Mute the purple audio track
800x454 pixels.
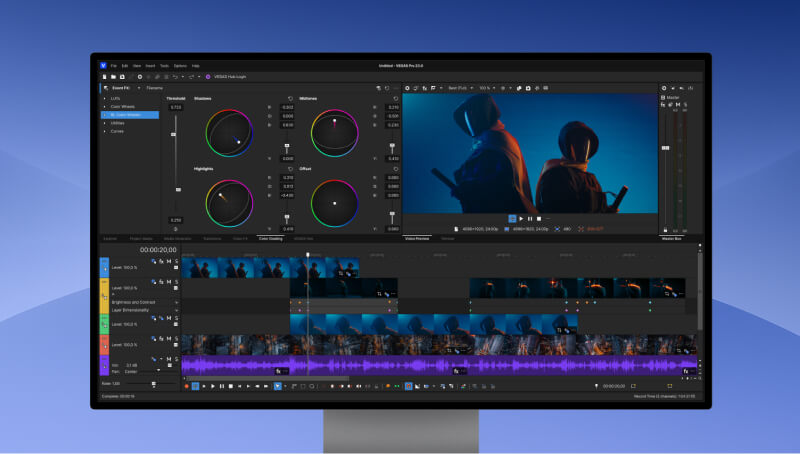169,359
